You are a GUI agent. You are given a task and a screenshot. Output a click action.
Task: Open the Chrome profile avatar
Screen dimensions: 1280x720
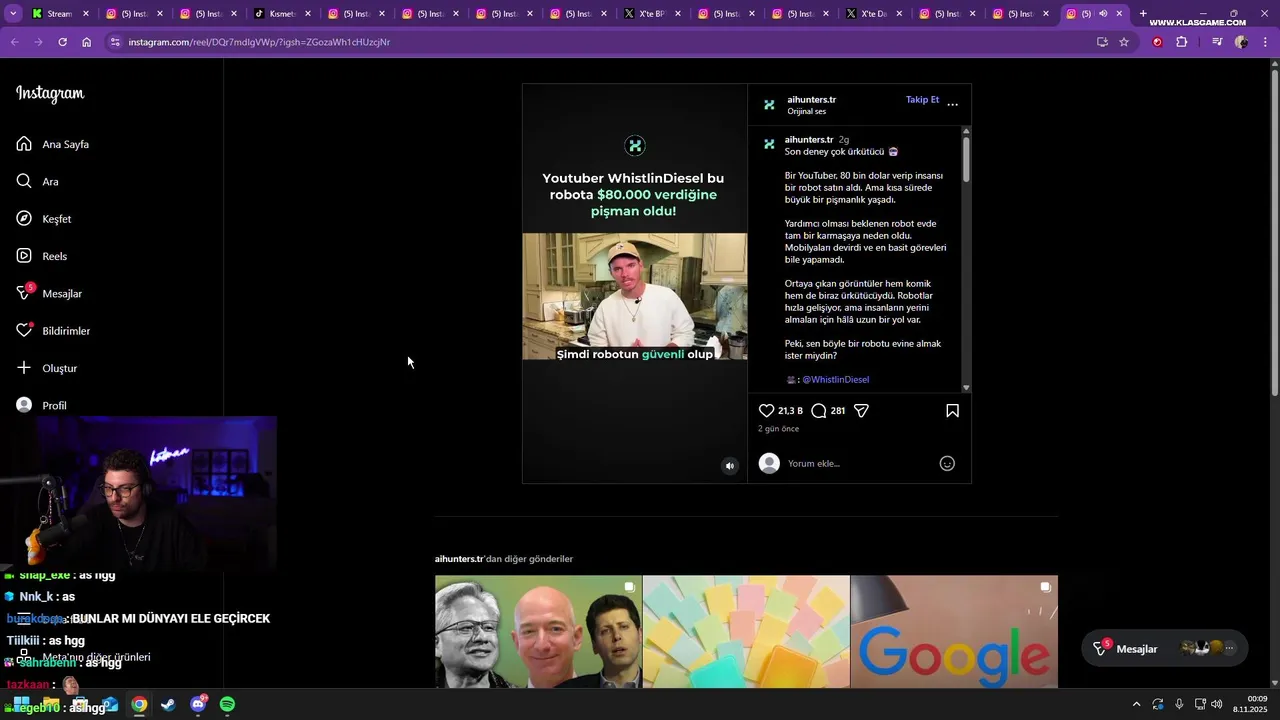click(1241, 42)
